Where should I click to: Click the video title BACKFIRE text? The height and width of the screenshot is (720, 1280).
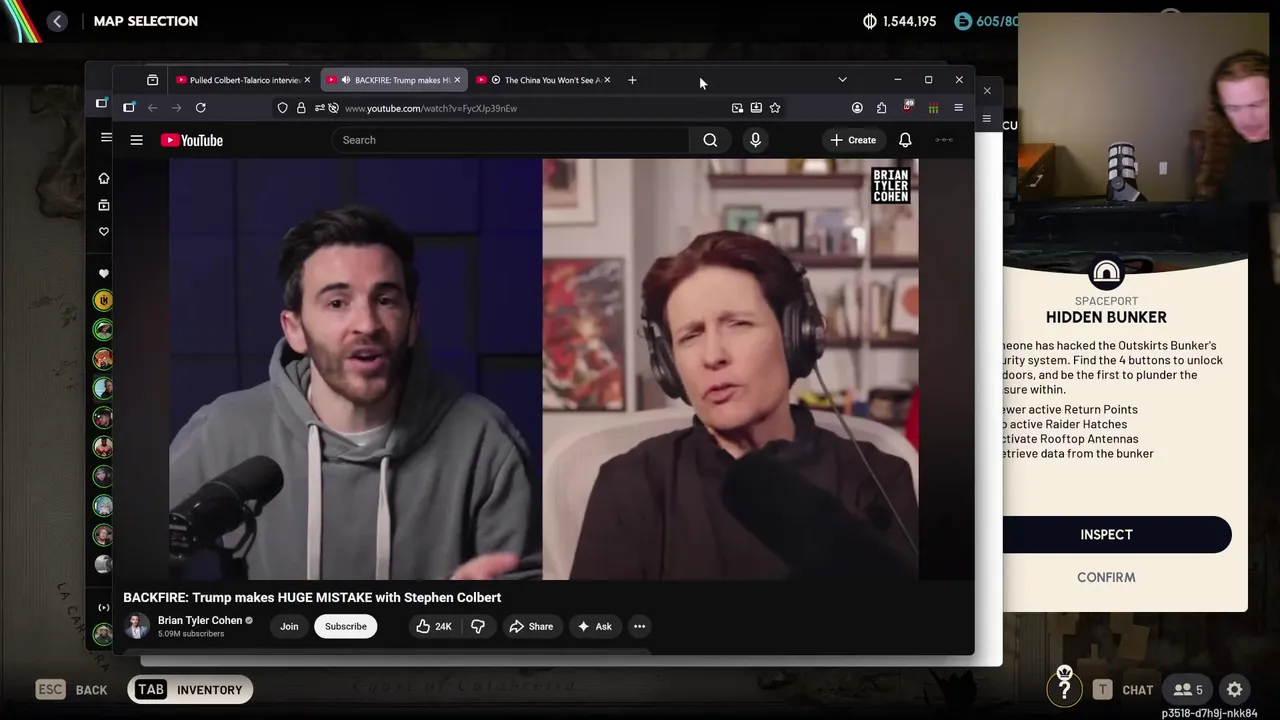[312, 597]
